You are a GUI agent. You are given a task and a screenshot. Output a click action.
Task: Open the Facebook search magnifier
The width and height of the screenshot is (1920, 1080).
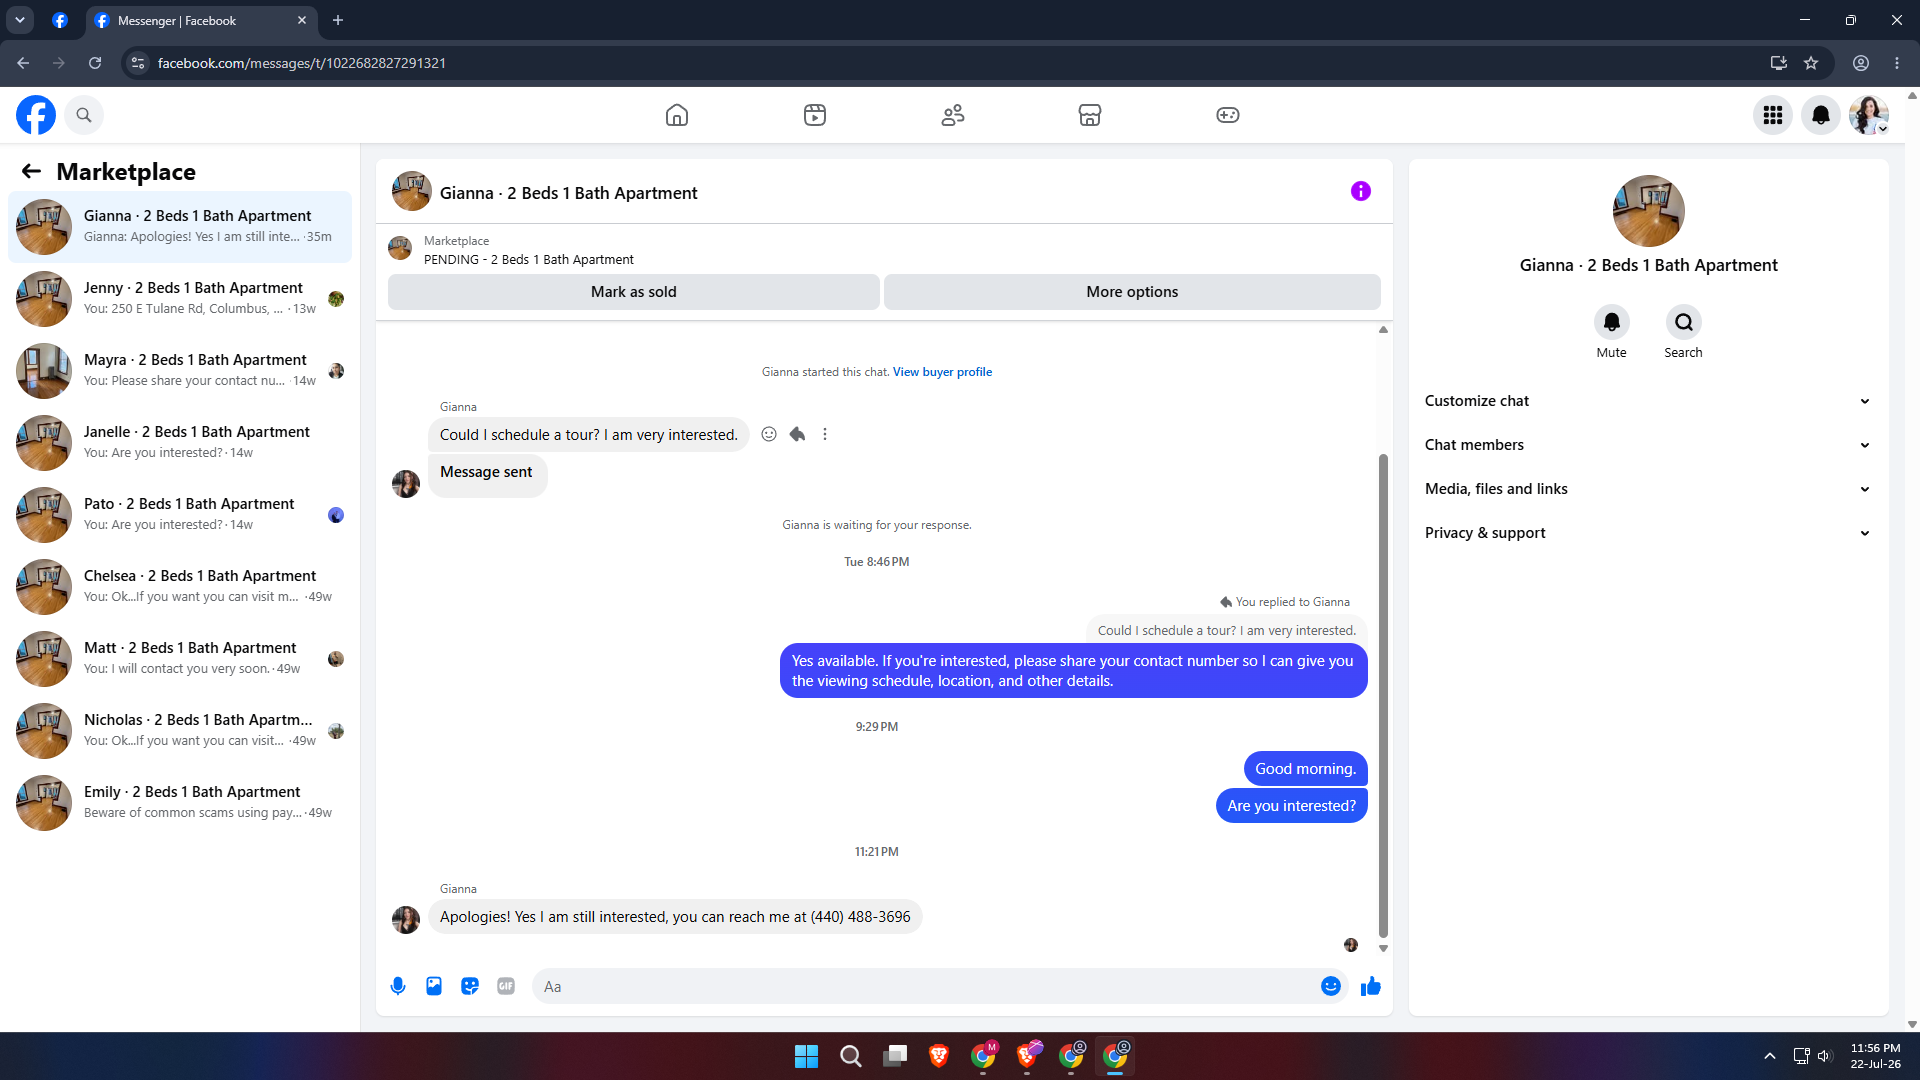84,115
